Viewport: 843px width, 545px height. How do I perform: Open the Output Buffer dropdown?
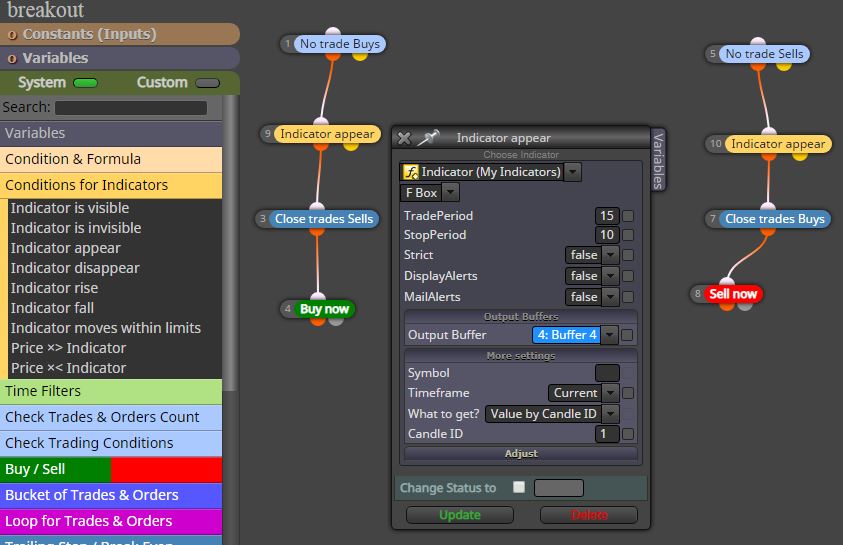pos(574,335)
